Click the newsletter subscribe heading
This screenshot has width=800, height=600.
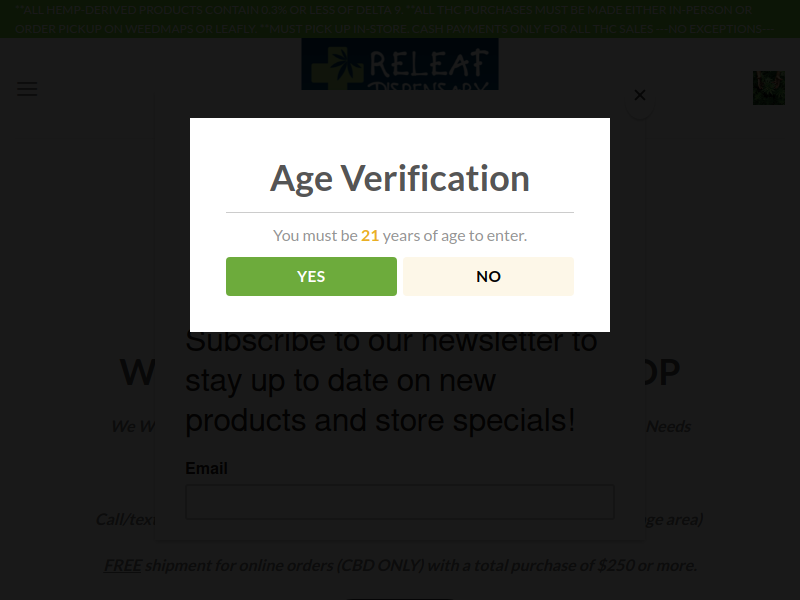[x=390, y=380]
